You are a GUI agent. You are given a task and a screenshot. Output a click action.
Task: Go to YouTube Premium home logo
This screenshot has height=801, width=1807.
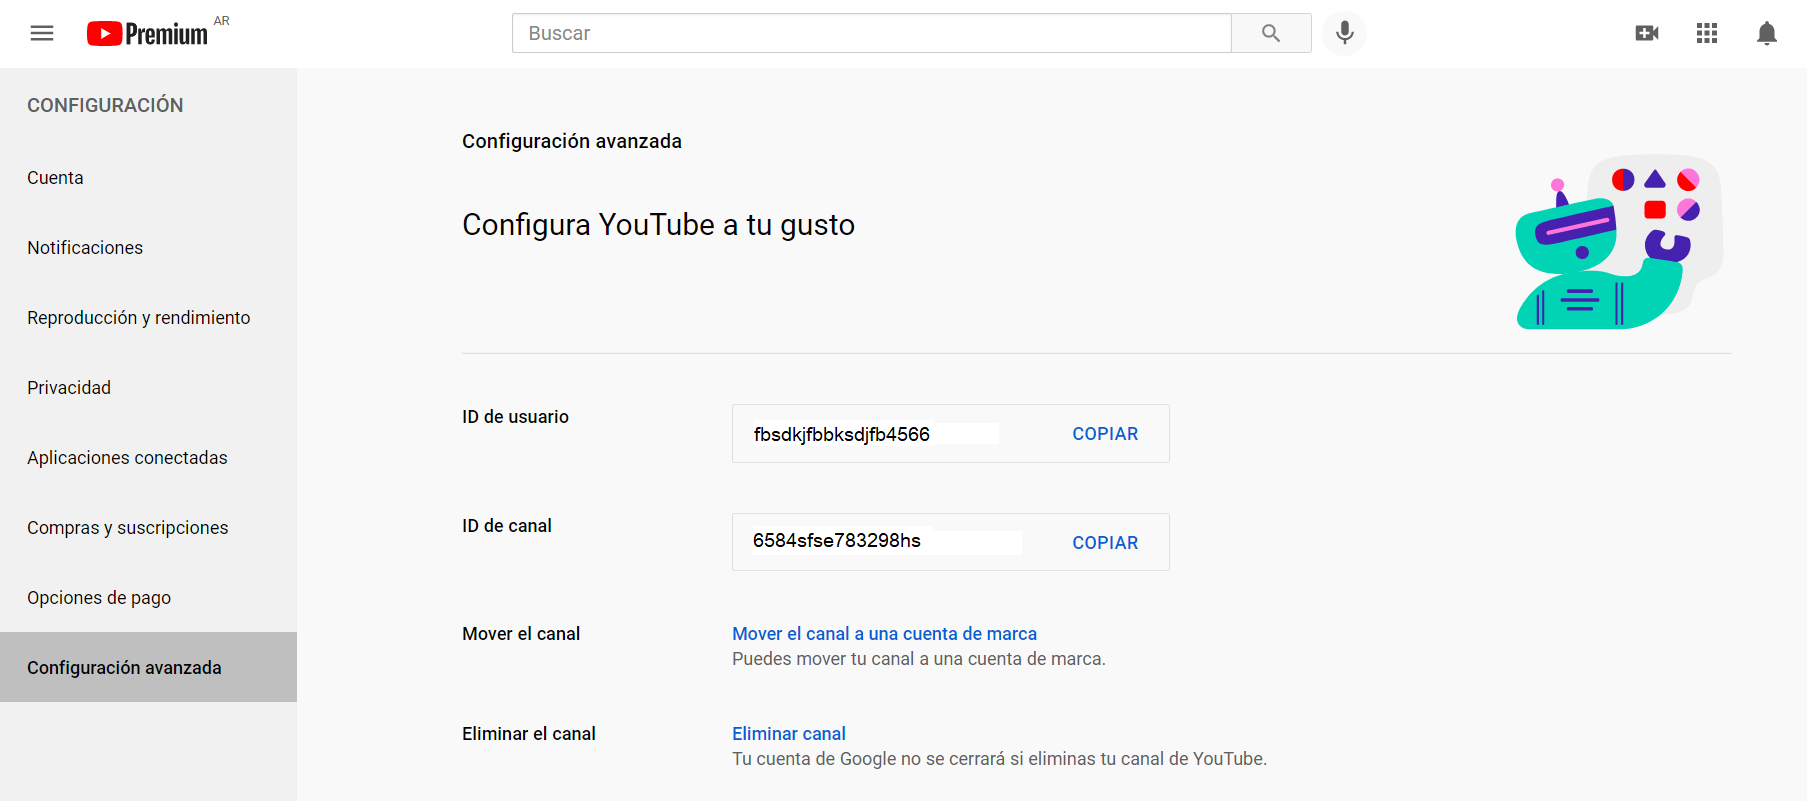click(147, 34)
